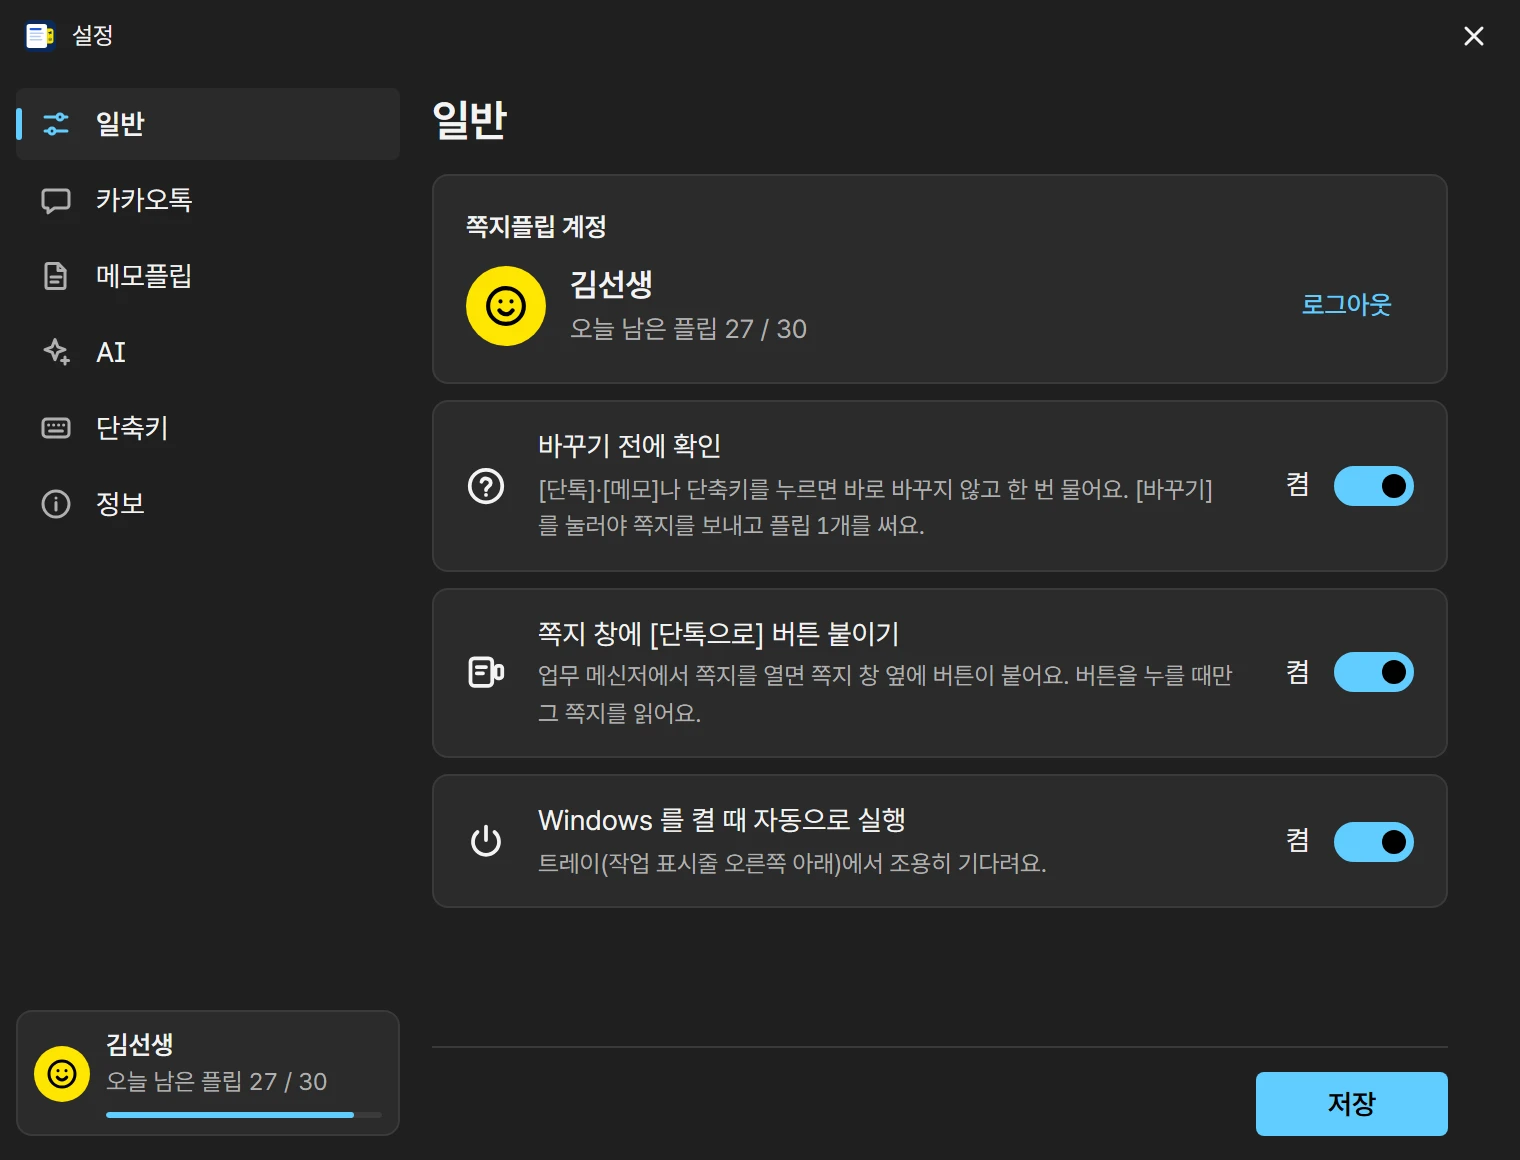
Task: Click the 일반 sliders icon in sidebar
Action: pos(56,124)
